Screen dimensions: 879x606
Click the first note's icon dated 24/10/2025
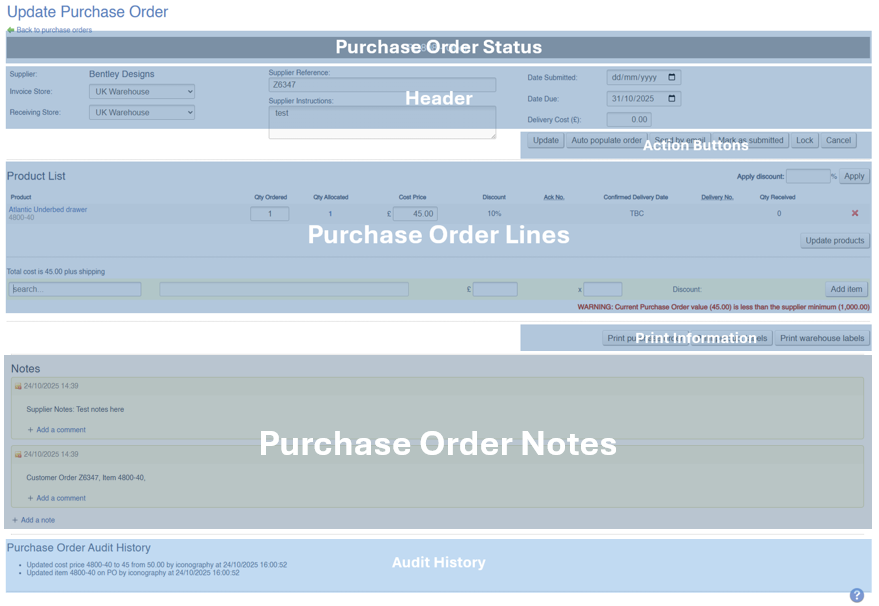[x=18, y=386]
